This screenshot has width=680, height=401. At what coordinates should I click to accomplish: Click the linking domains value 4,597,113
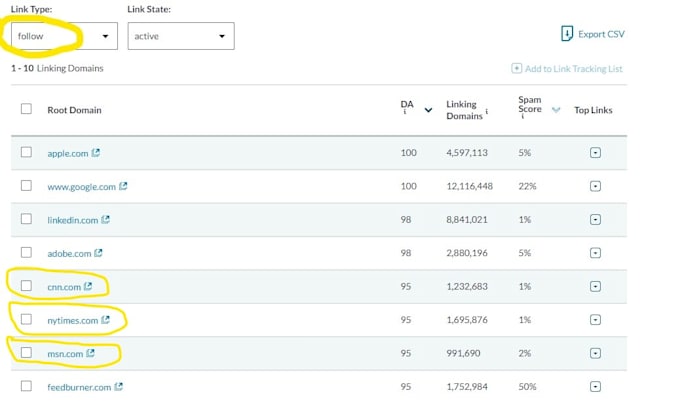coord(467,153)
